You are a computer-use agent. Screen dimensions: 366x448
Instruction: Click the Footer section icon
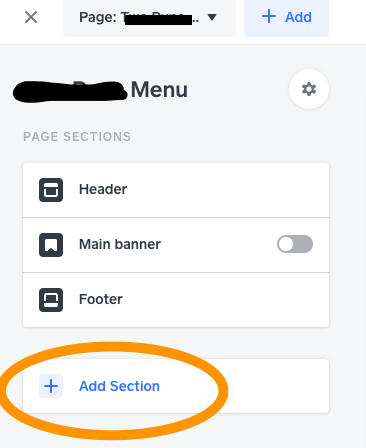point(51,300)
